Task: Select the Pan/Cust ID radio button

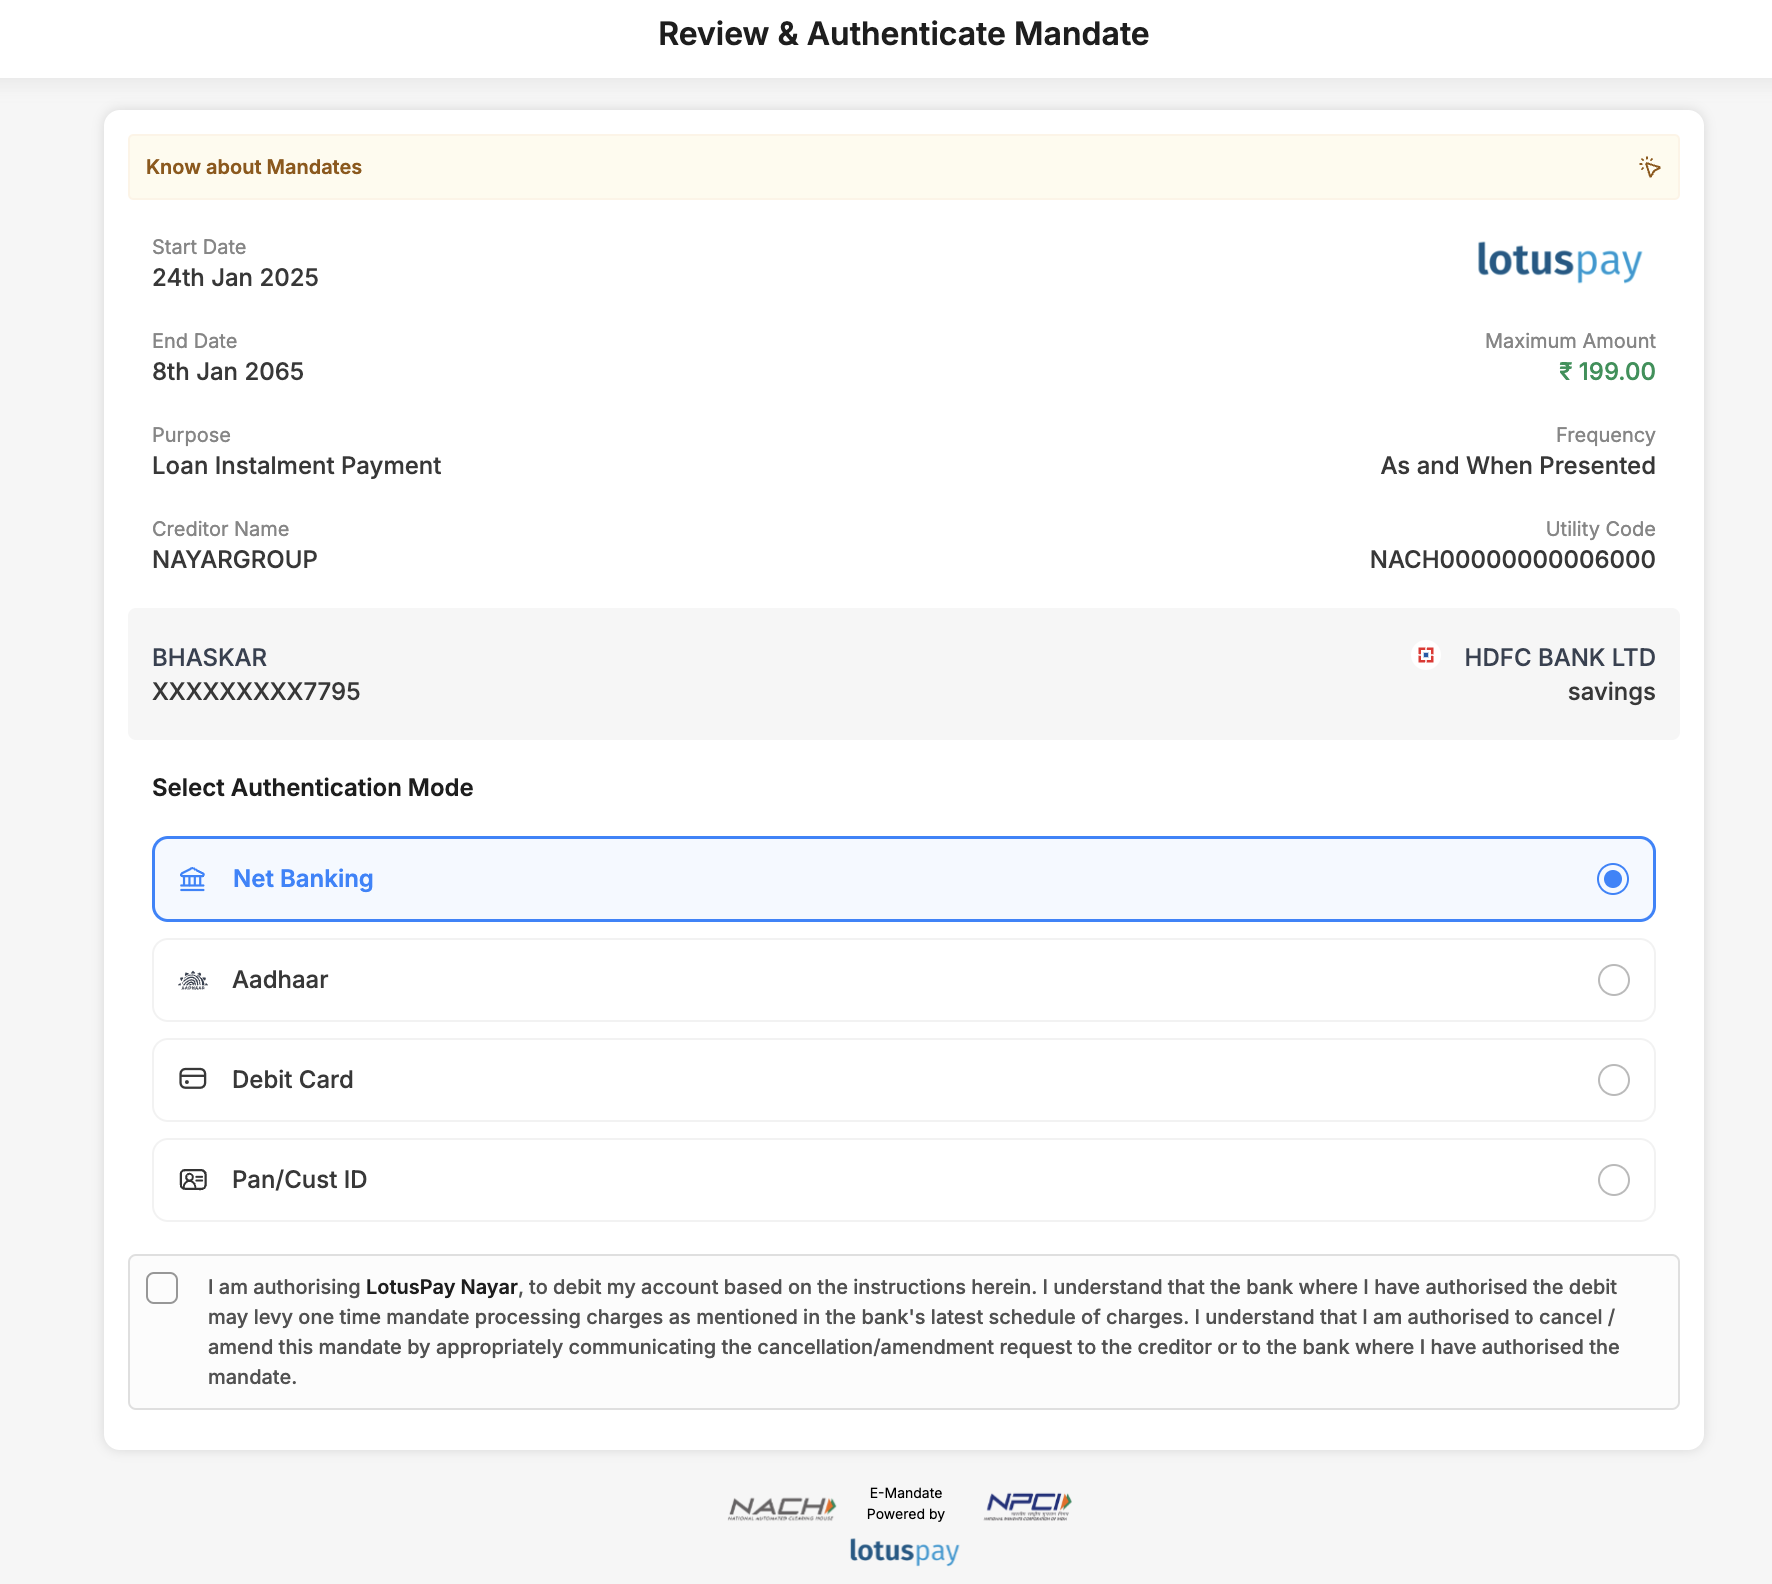Action: coord(1613,1180)
